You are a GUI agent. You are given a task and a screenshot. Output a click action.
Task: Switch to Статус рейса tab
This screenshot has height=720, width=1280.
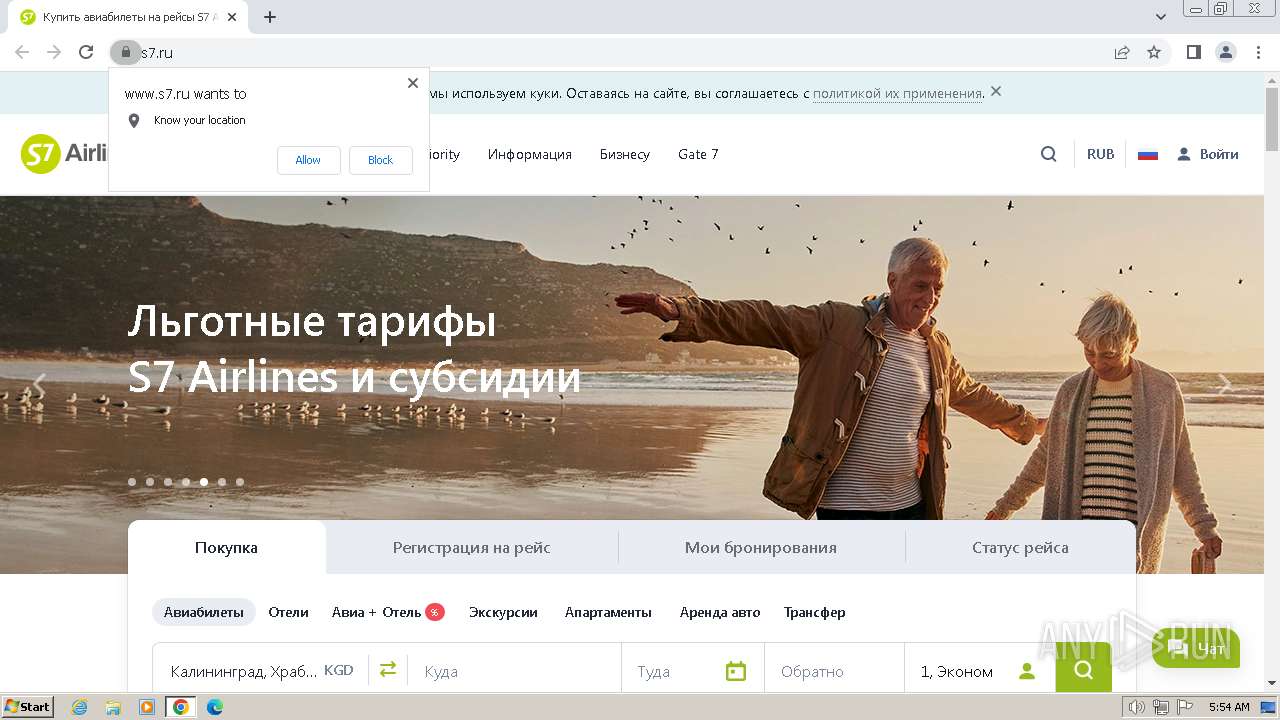pyautogui.click(x=1020, y=547)
